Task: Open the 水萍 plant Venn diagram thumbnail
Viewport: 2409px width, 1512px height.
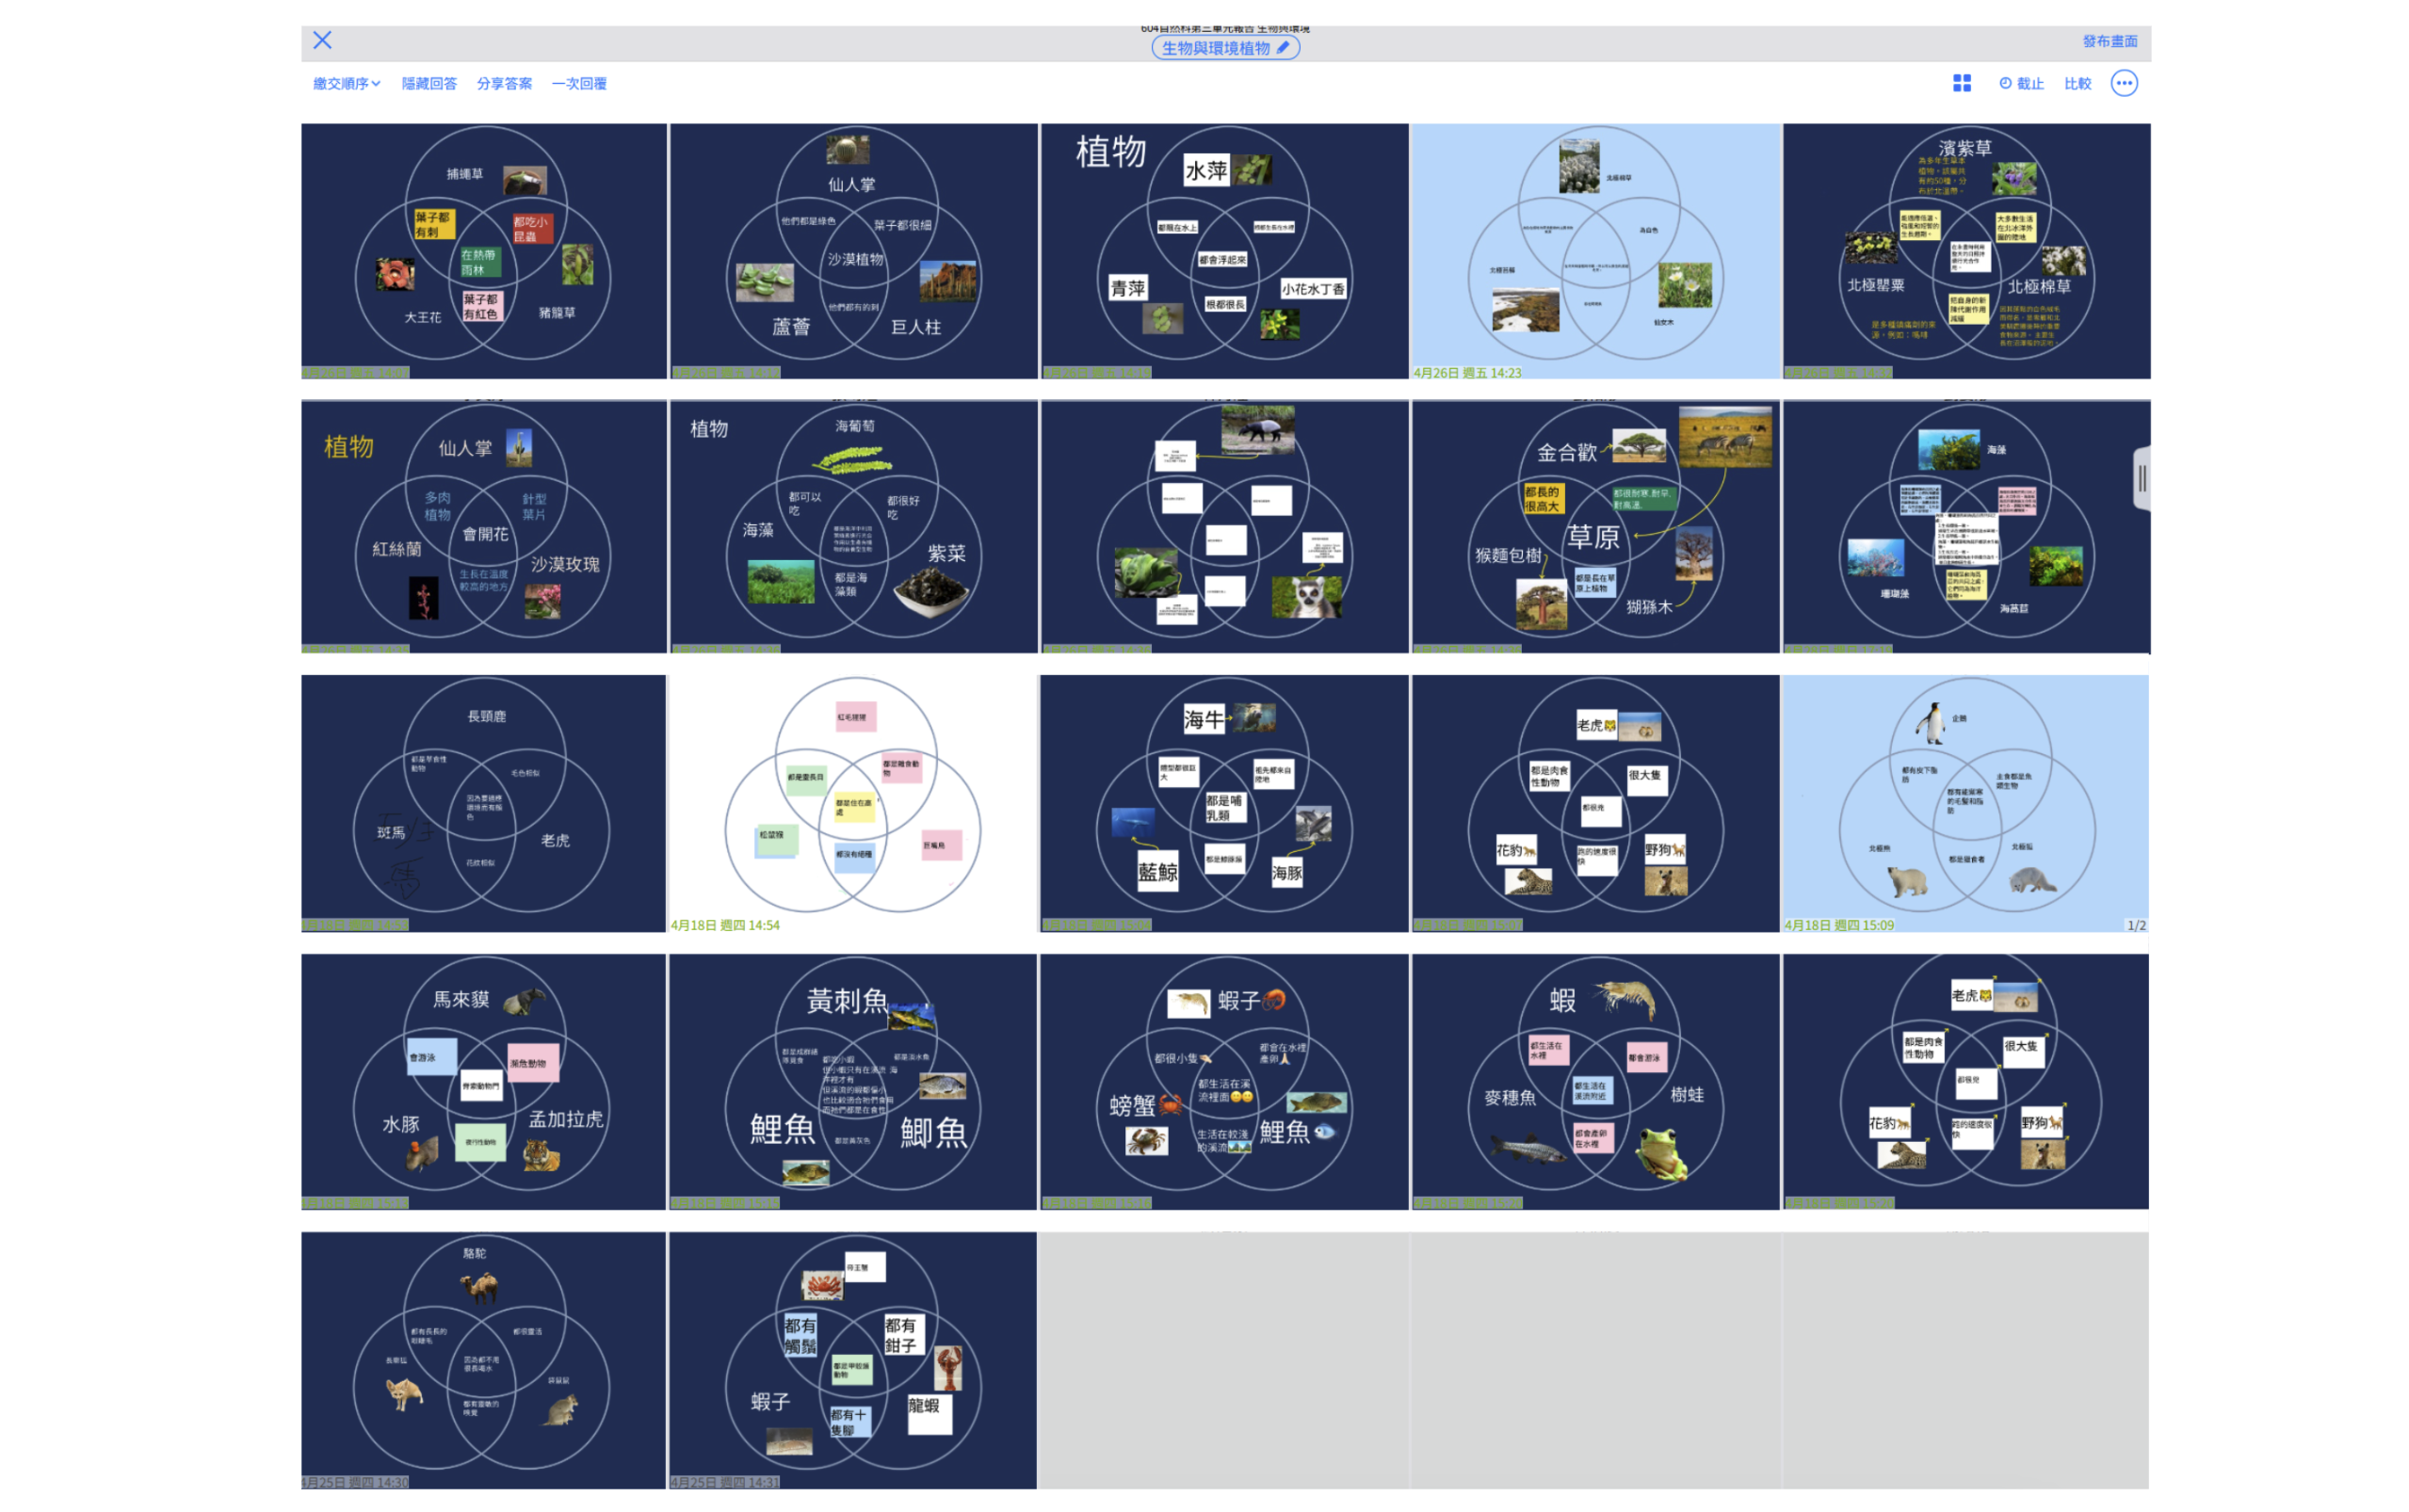Action: pyautogui.click(x=1224, y=250)
